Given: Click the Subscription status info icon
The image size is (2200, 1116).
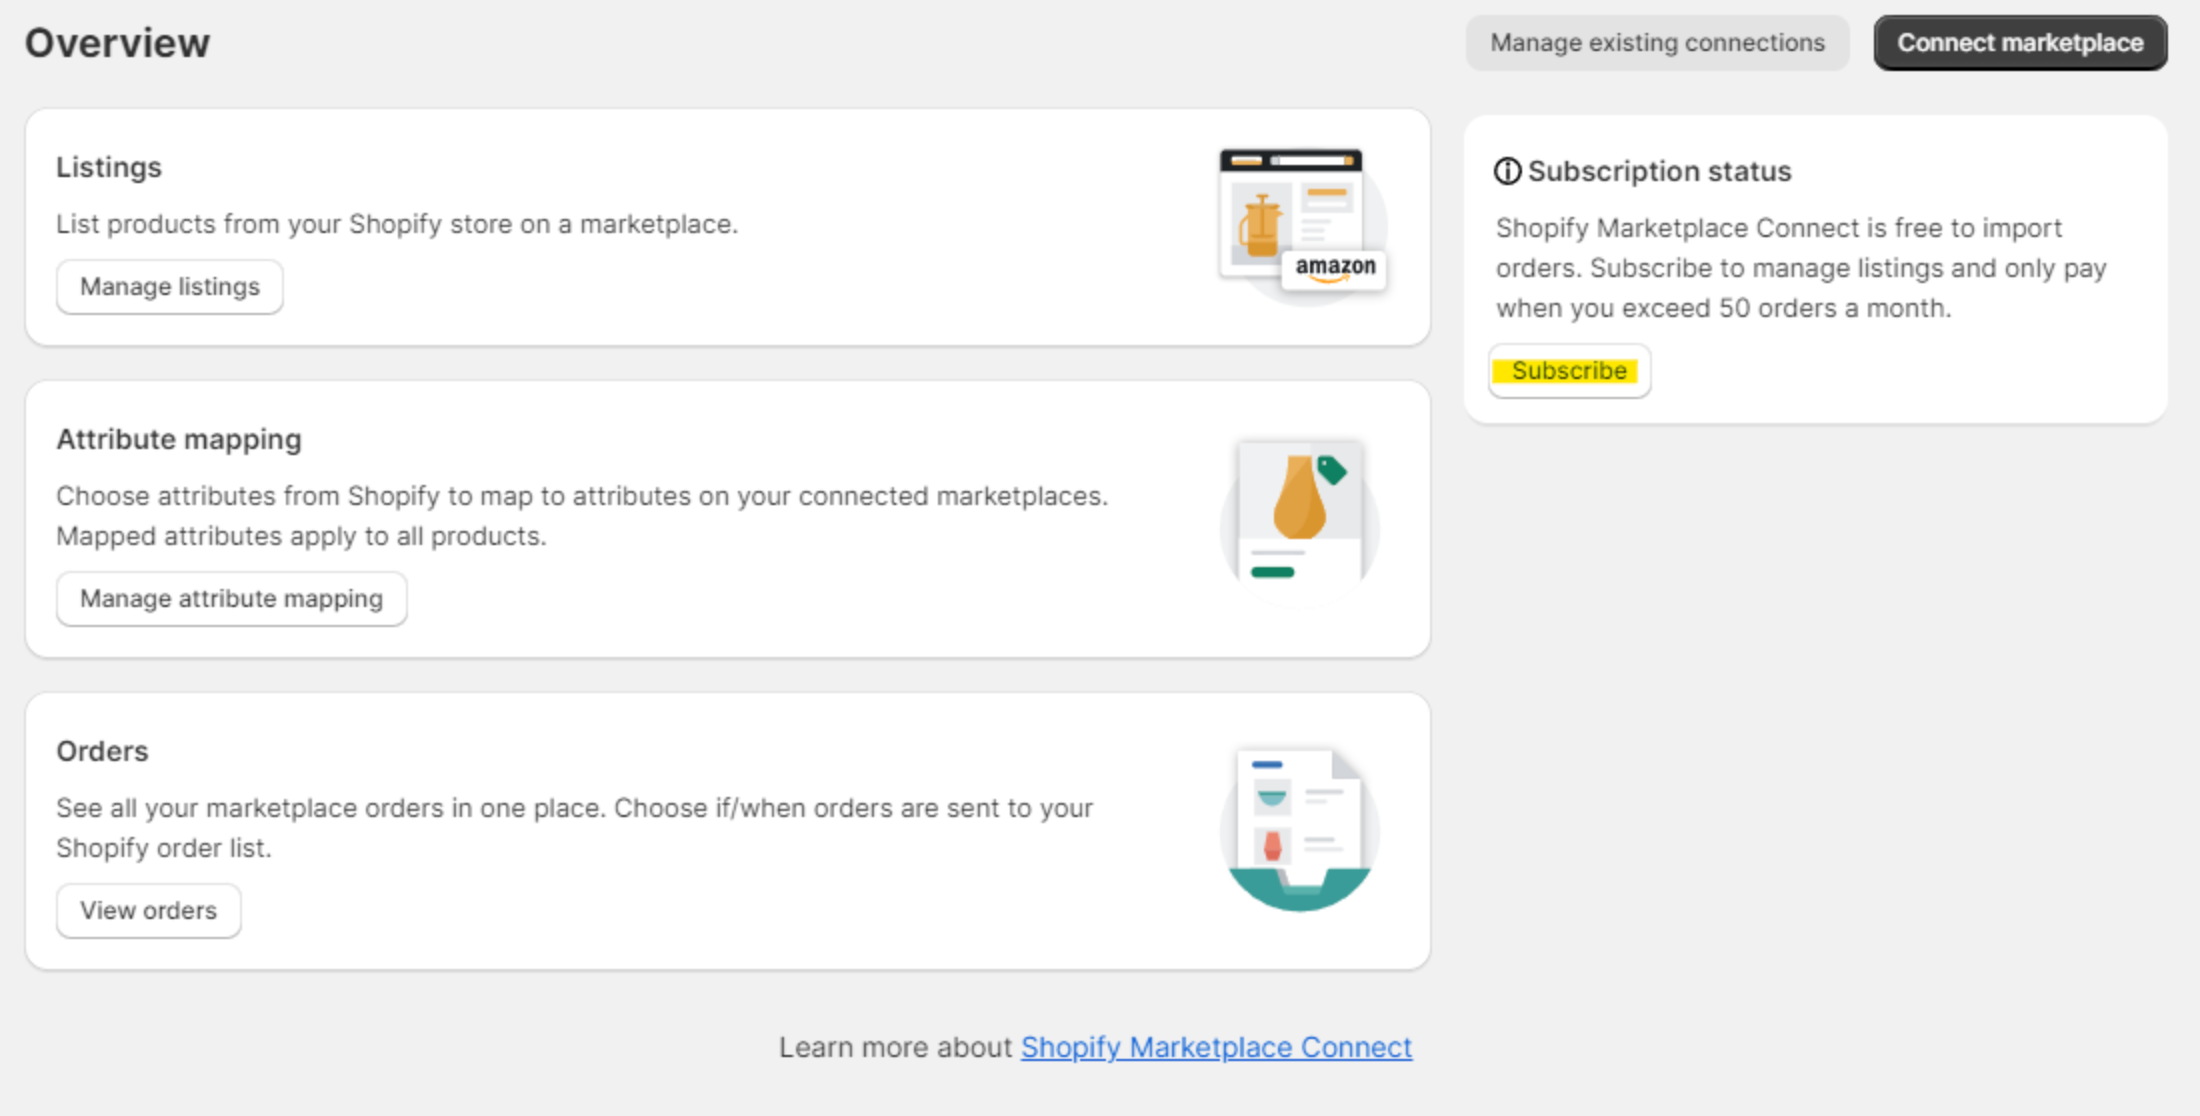Looking at the screenshot, I should click(x=1507, y=171).
